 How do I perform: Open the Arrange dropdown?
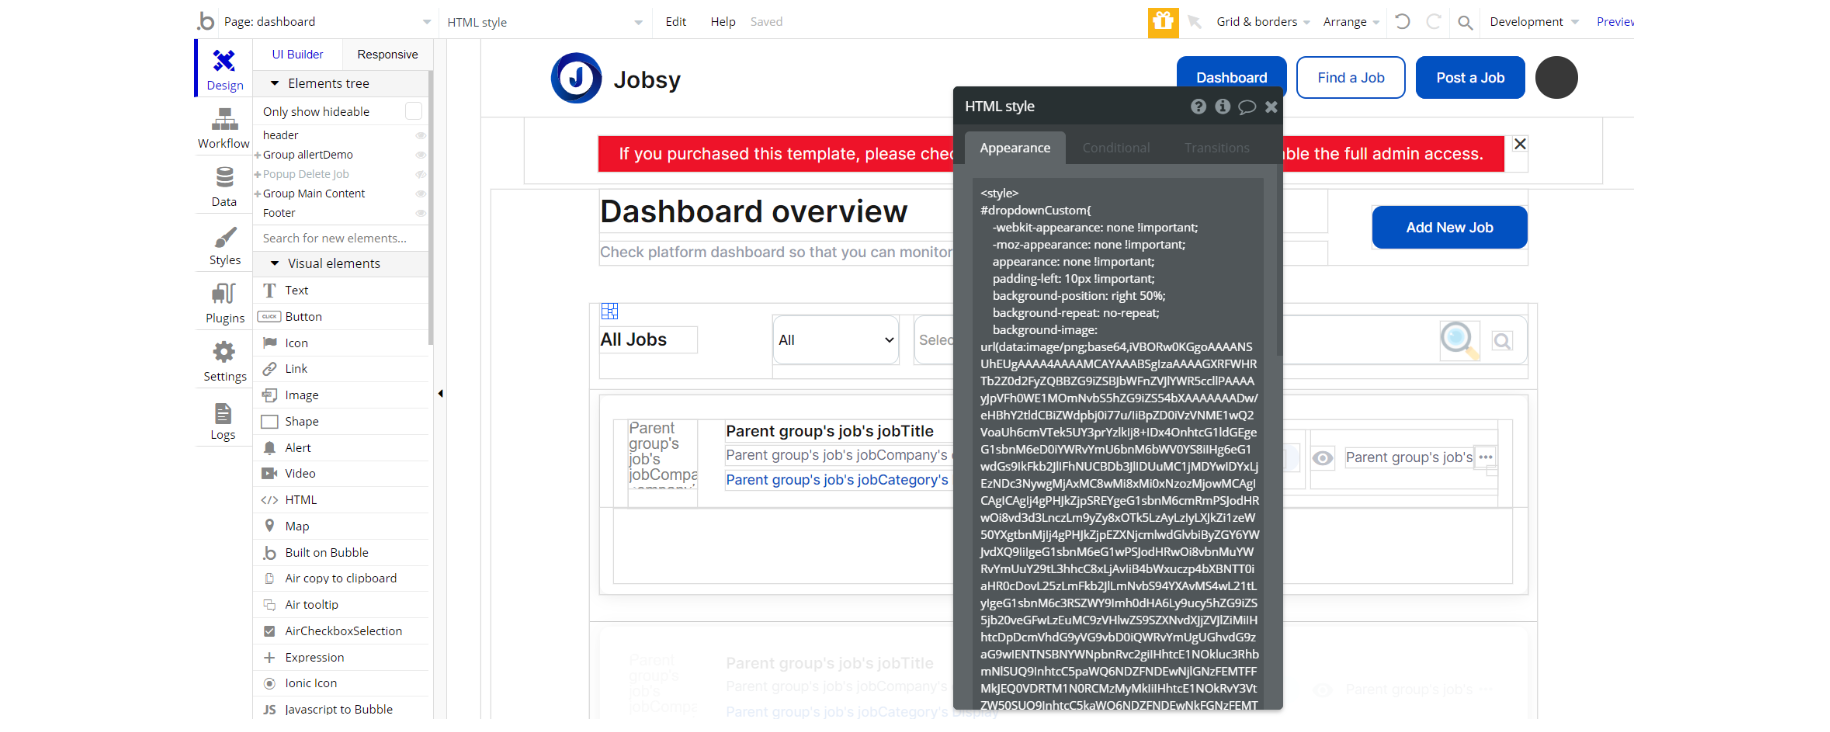(x=1351, y=22)
